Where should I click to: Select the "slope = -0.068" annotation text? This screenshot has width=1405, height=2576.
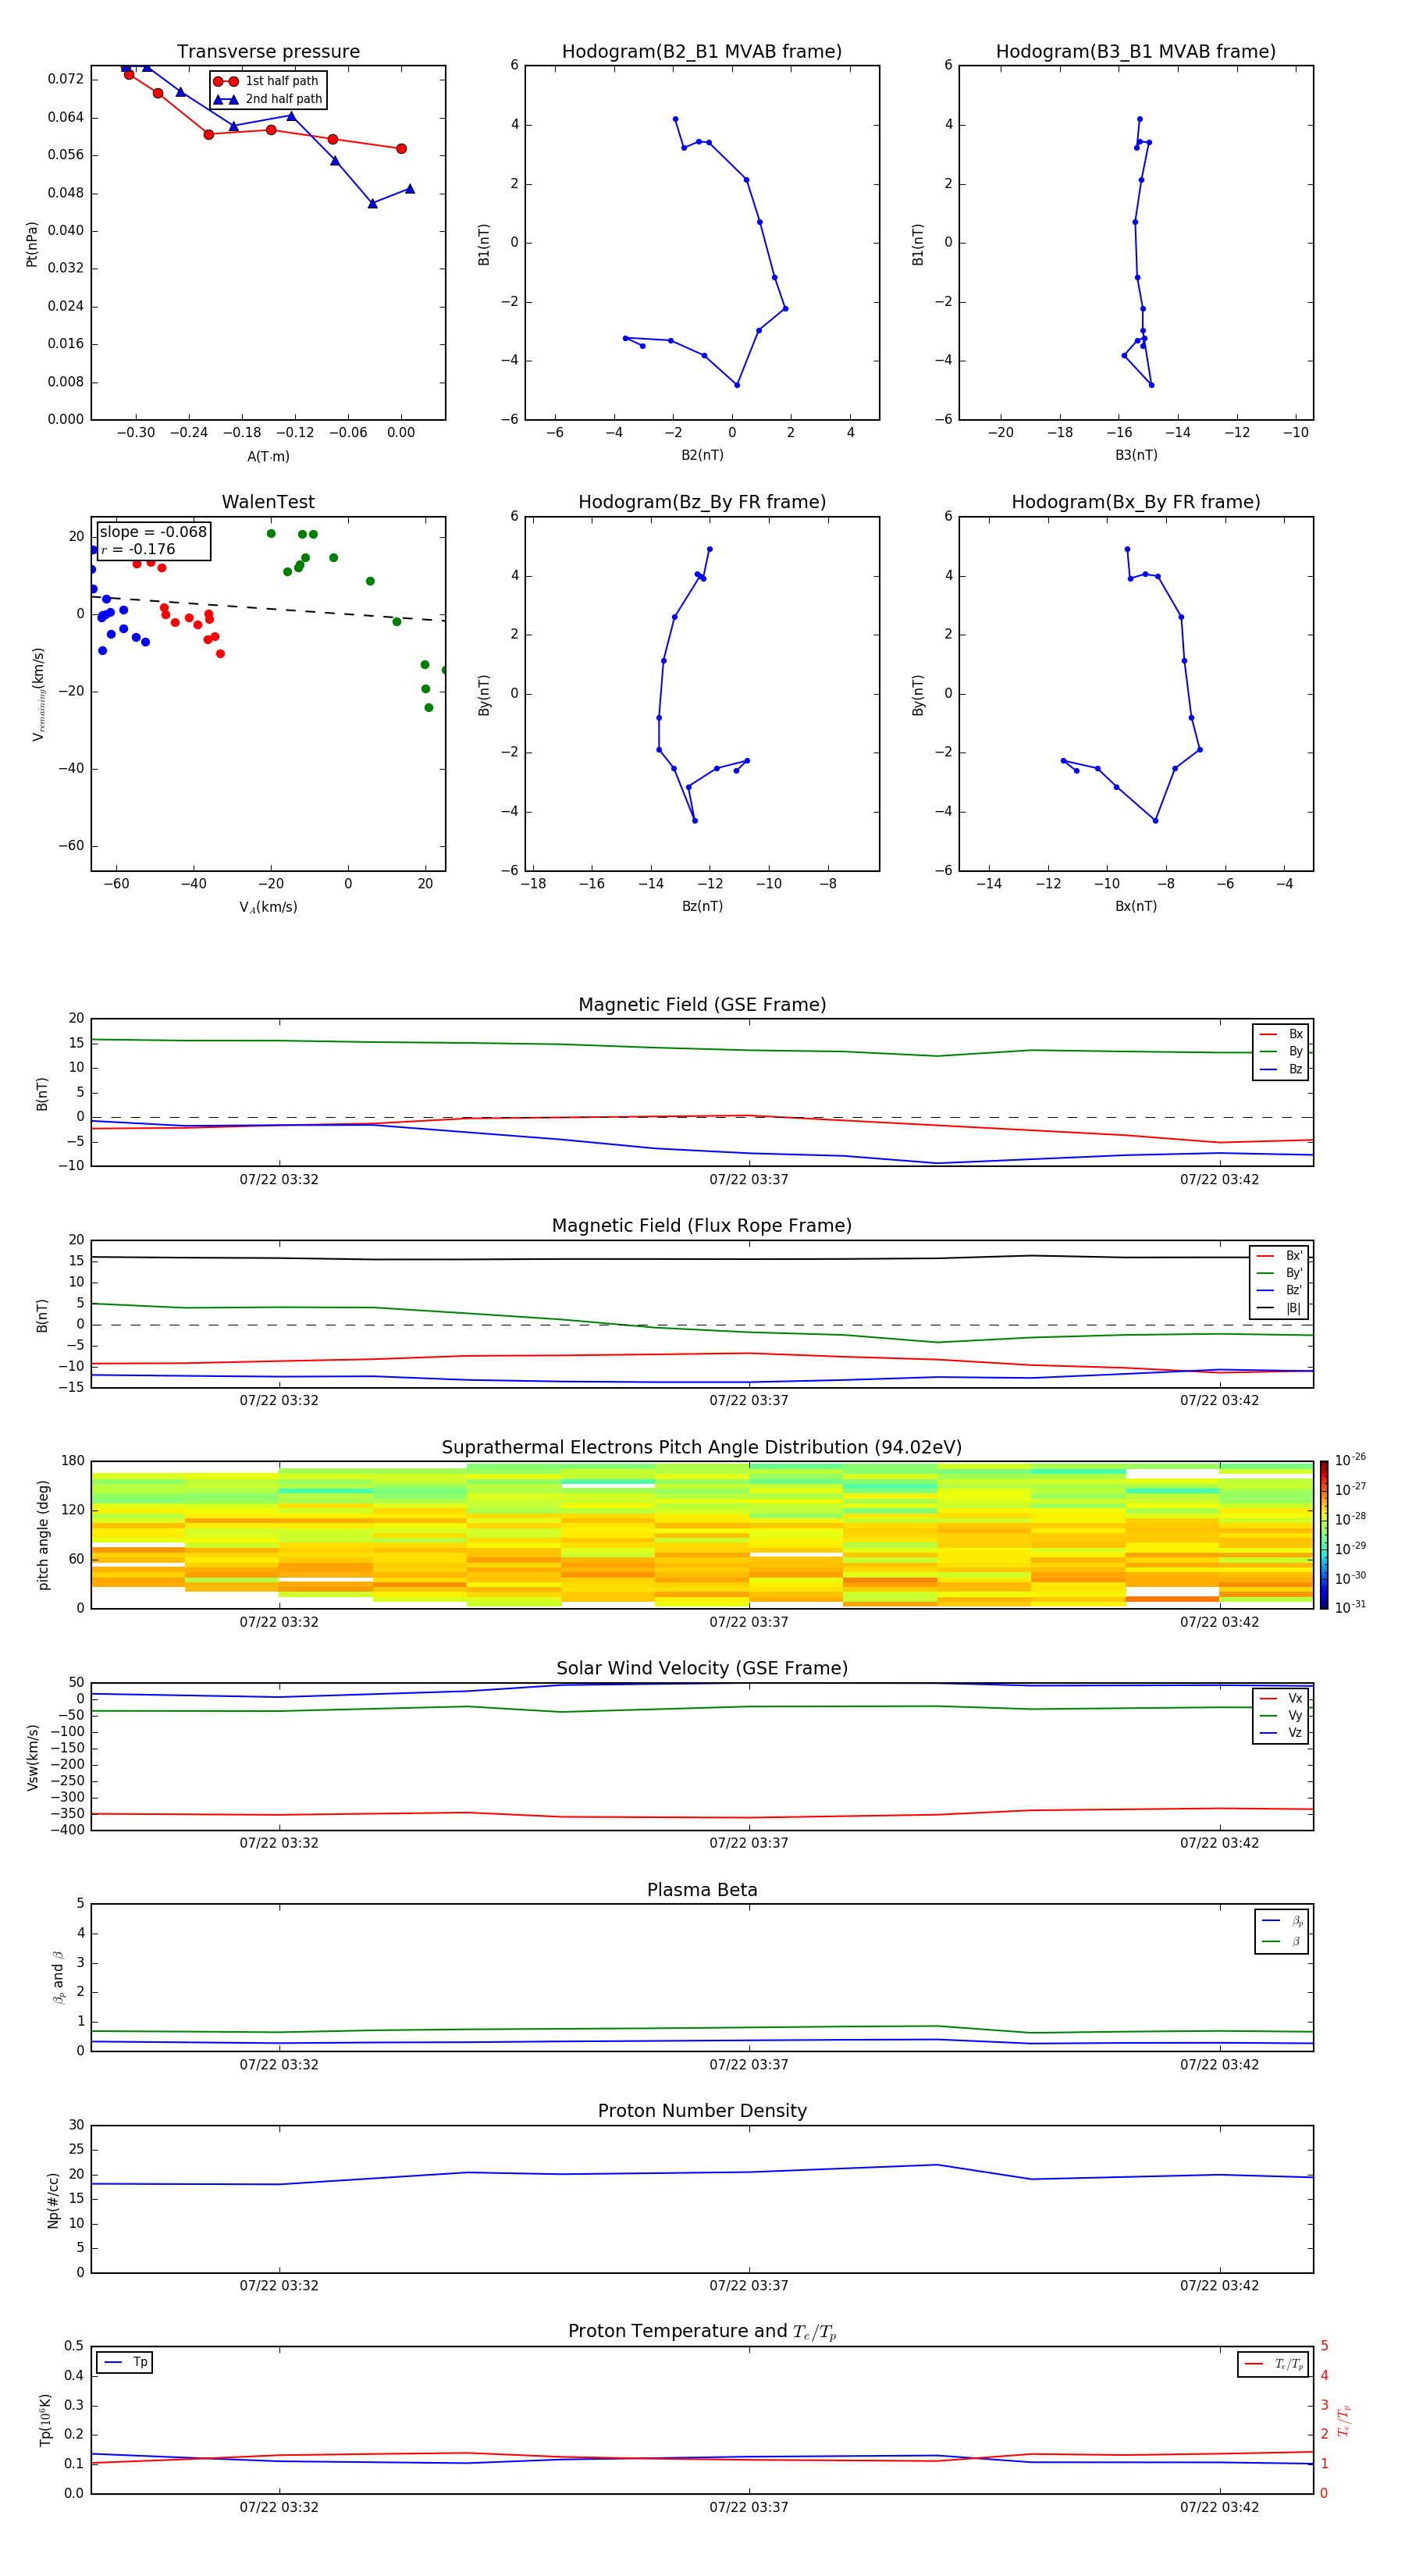pos(153,532)
